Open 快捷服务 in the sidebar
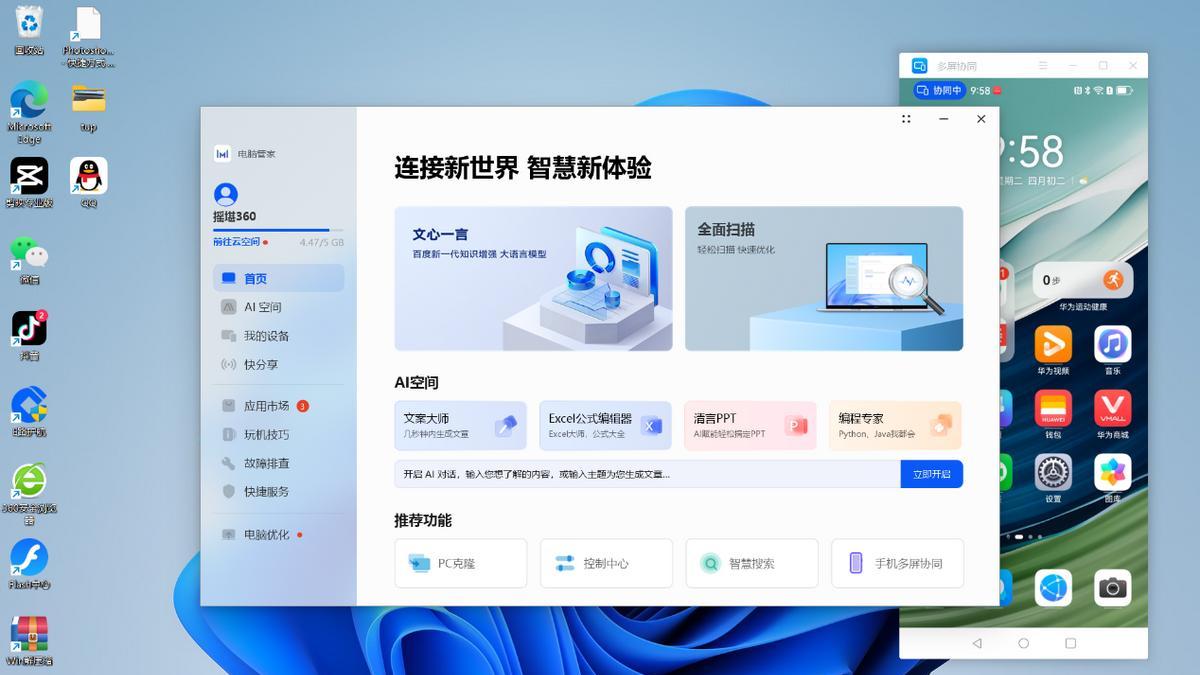 click(278, 492)
